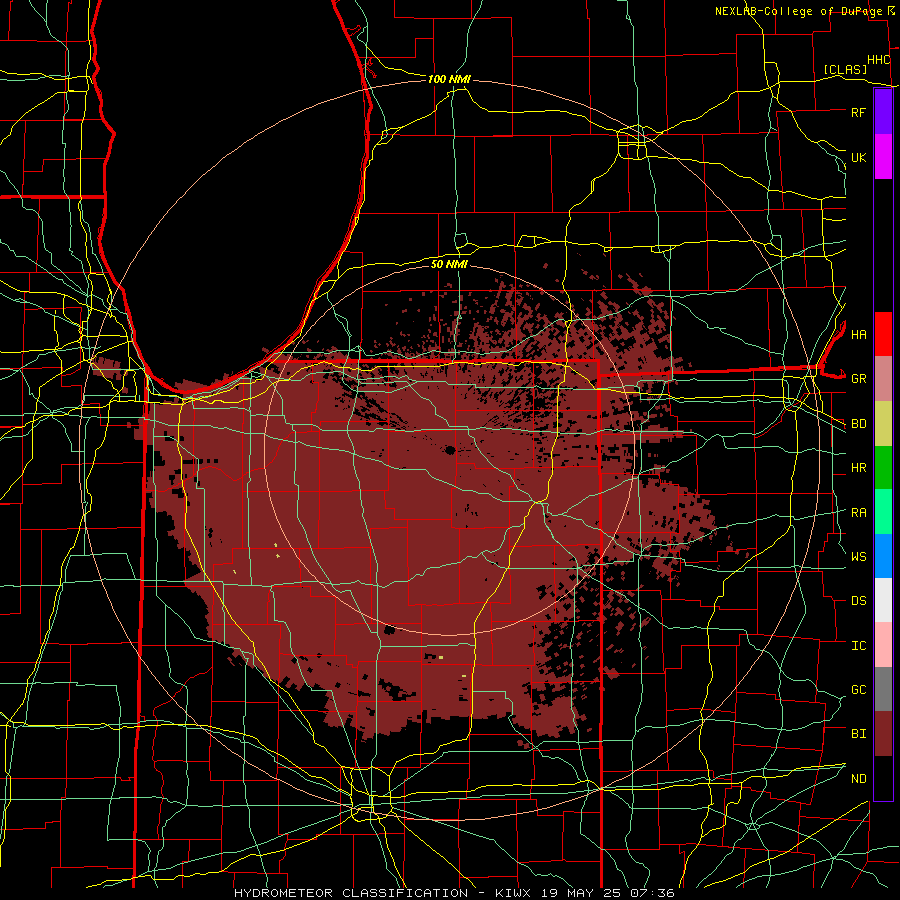Screen dimensions: 900x900
Task: Click the DS legend label
Action: [x=859, y=601]
